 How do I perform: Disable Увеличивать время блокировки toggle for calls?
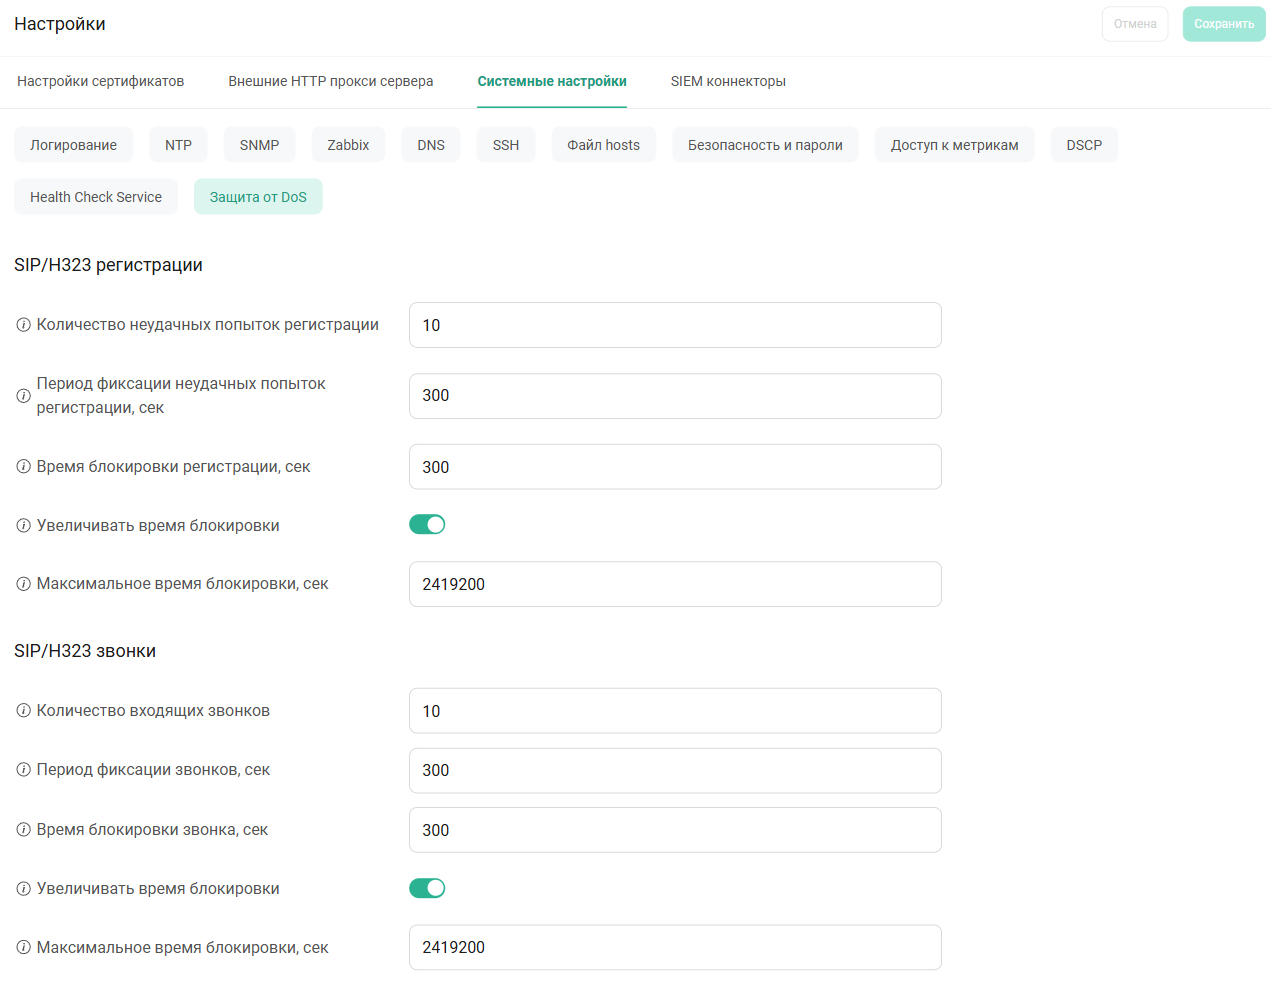[427, 888]
